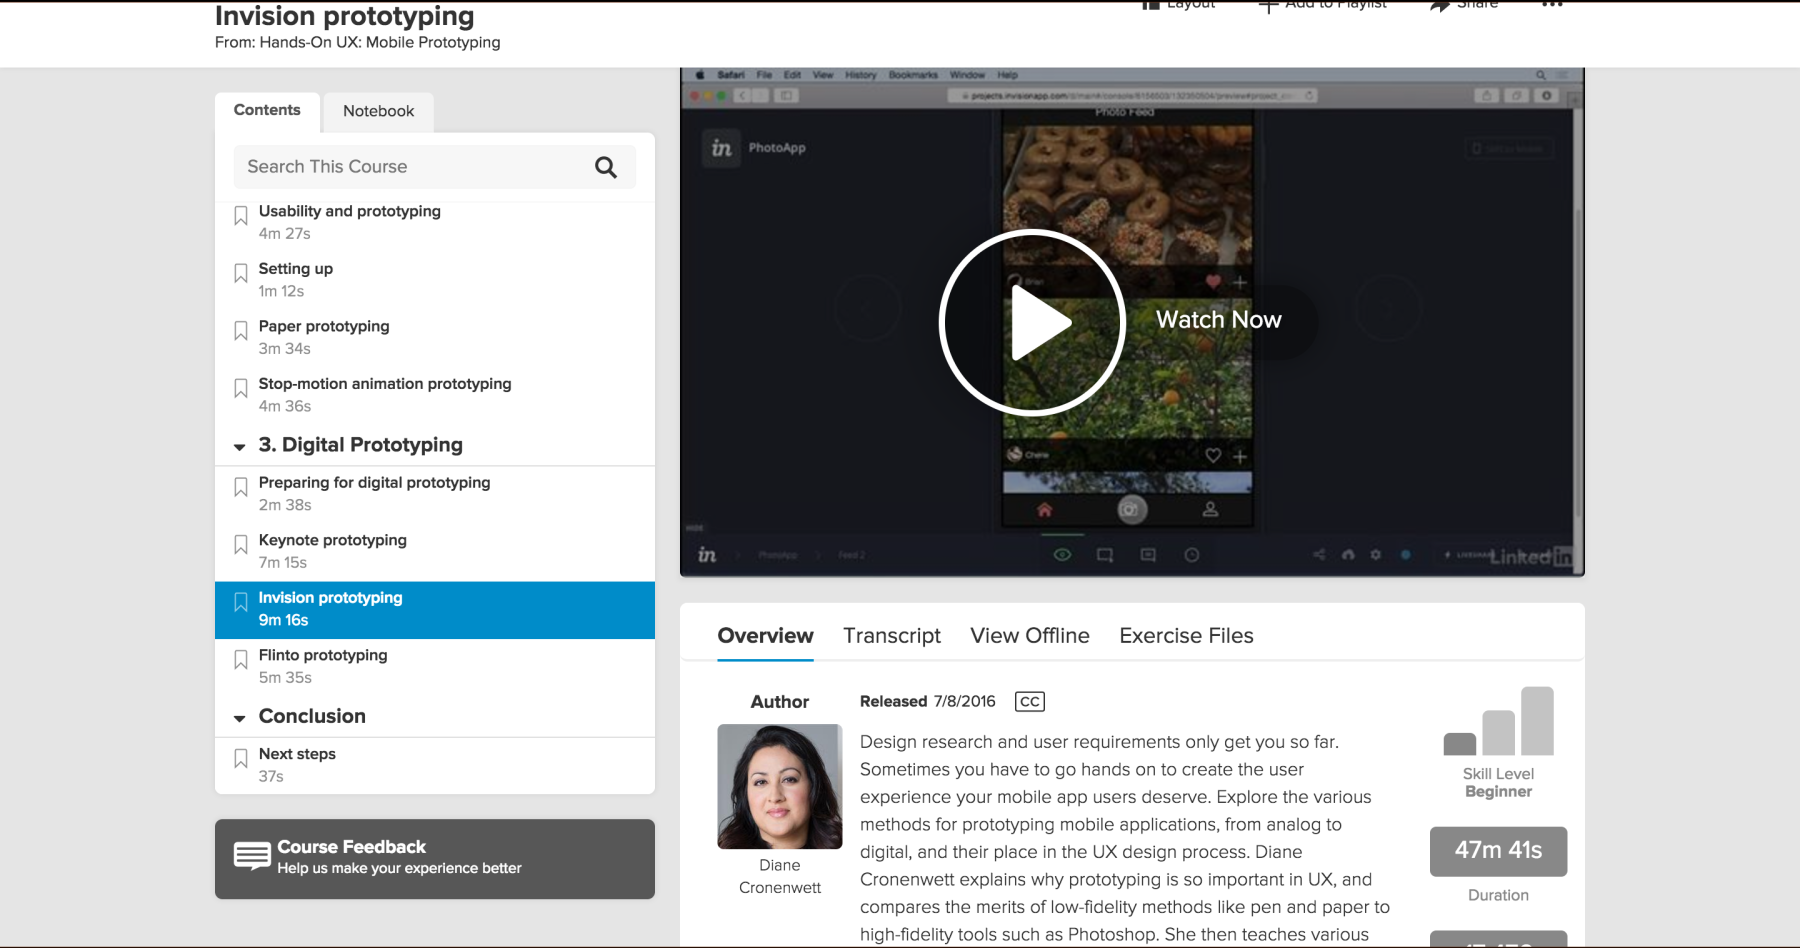Viewport: 1800px width, 948px height.
Task: Open author Diane Cronenwett's photo
Action: pyautogui.click(x=780, y=787)
